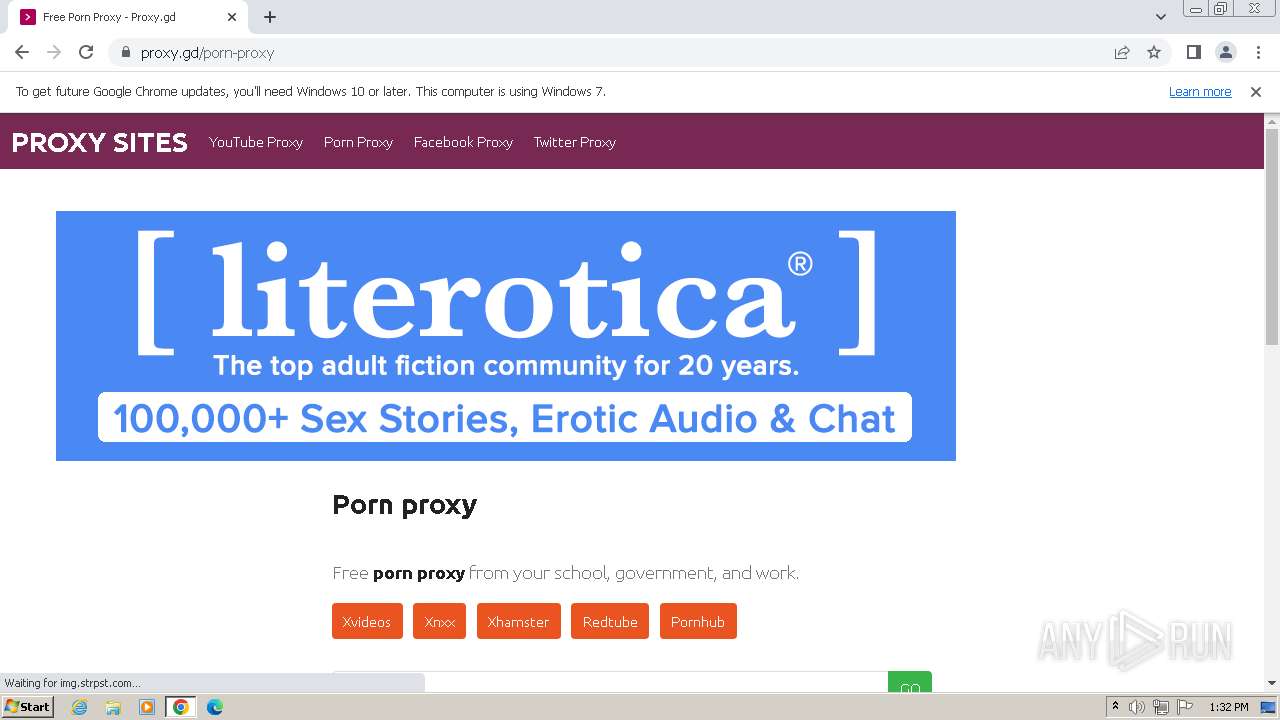Go back to the previous page

(22, 52)
